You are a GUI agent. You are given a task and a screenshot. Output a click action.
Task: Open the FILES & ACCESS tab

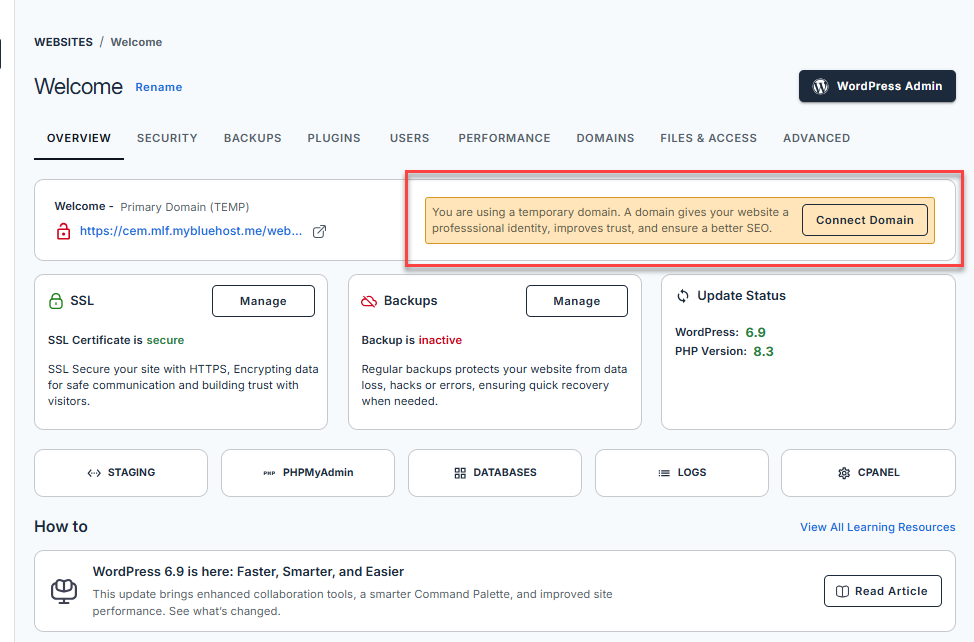(708, 138)
